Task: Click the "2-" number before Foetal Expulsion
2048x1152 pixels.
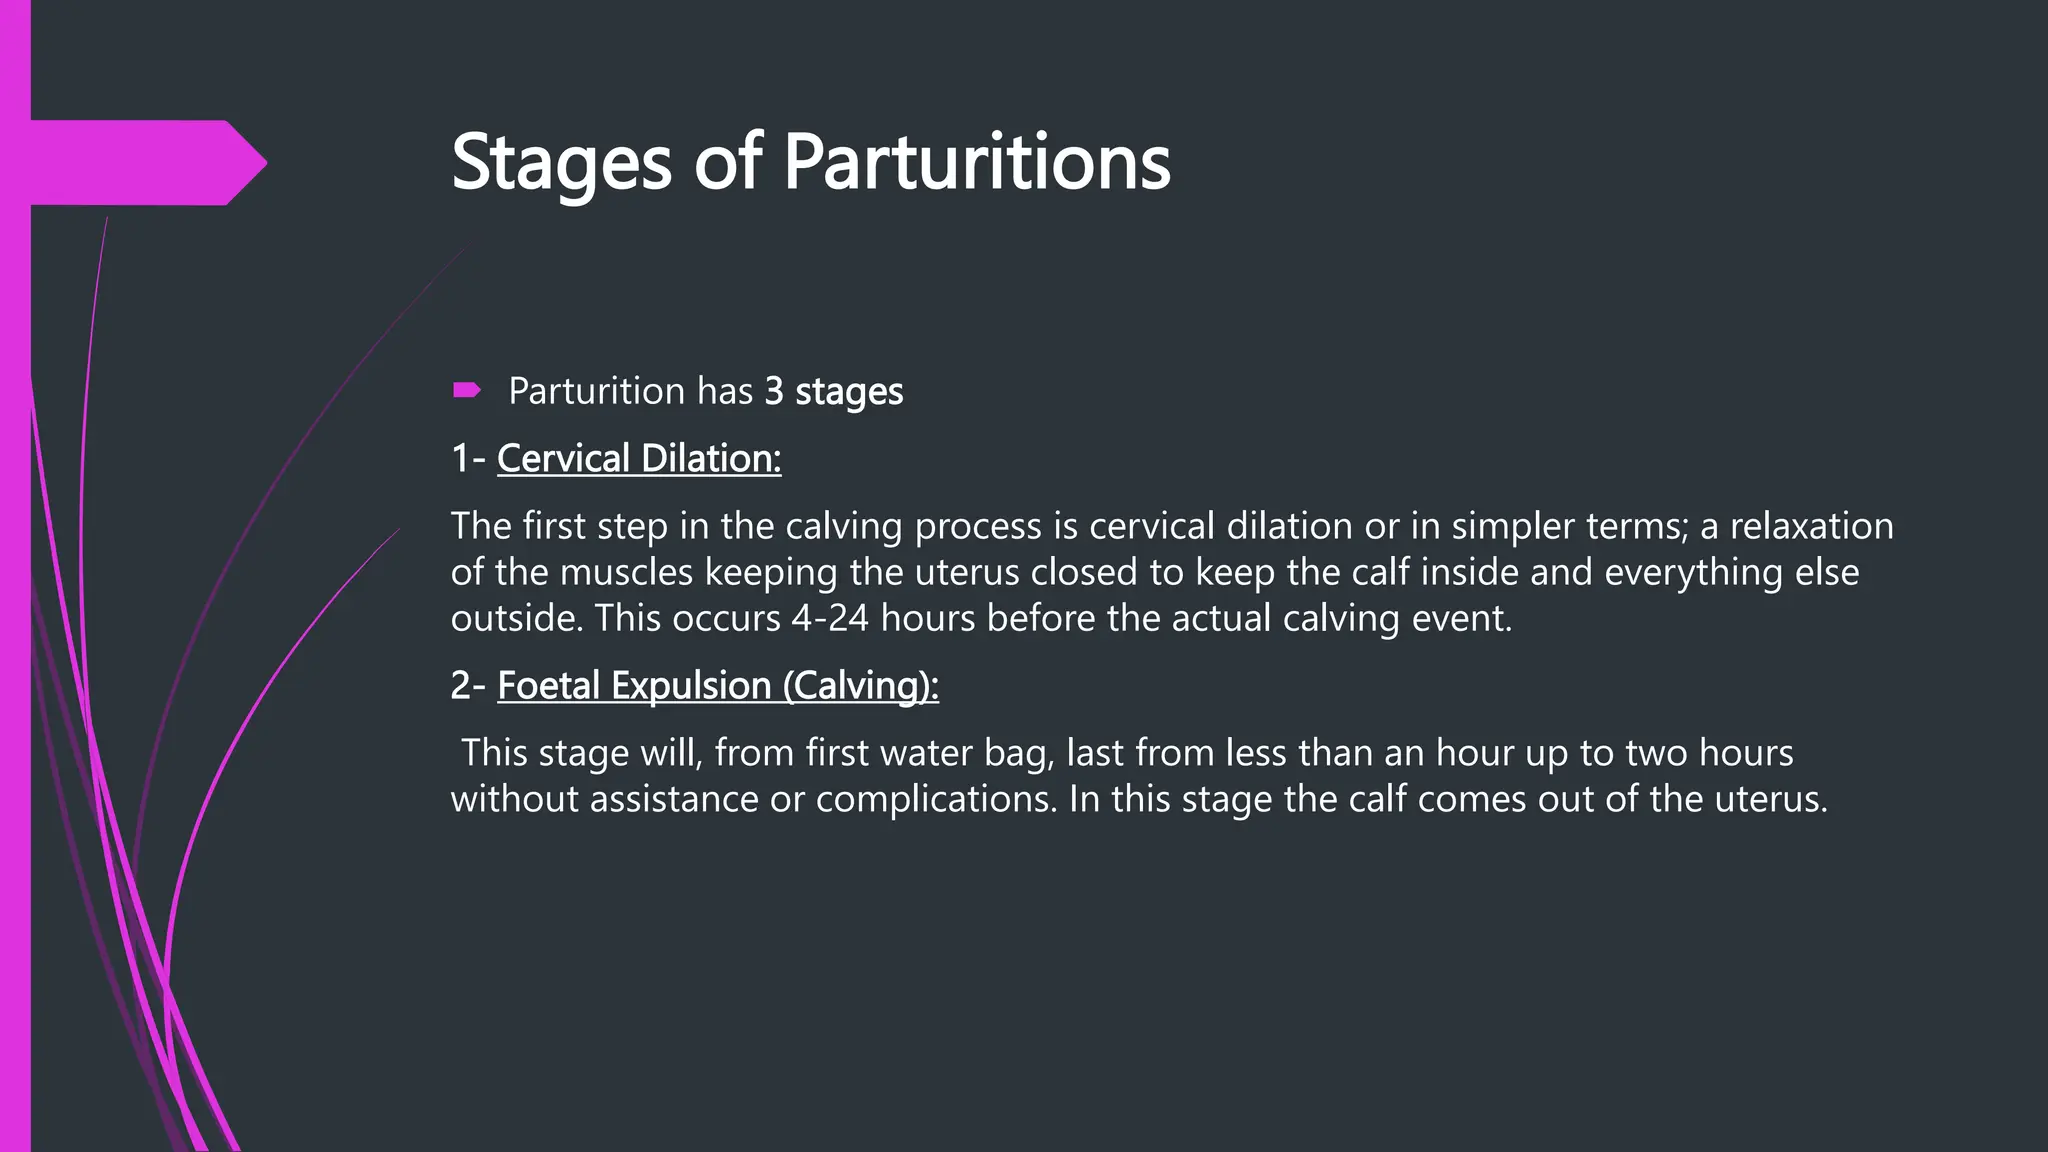Action: pyautogui.click(x=467, y=685)
